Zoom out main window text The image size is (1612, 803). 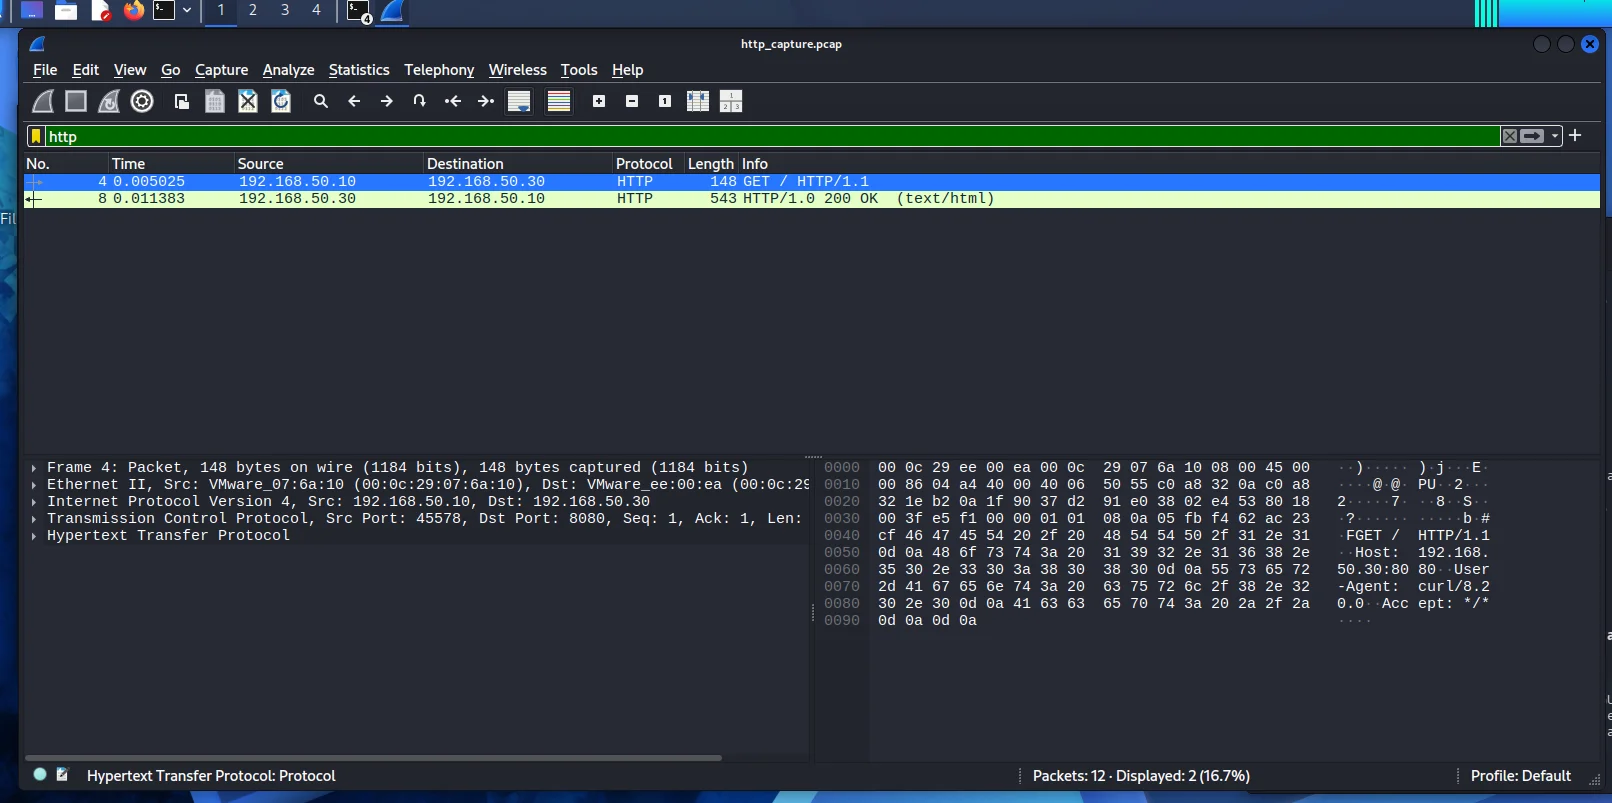(x=632, y=101)
